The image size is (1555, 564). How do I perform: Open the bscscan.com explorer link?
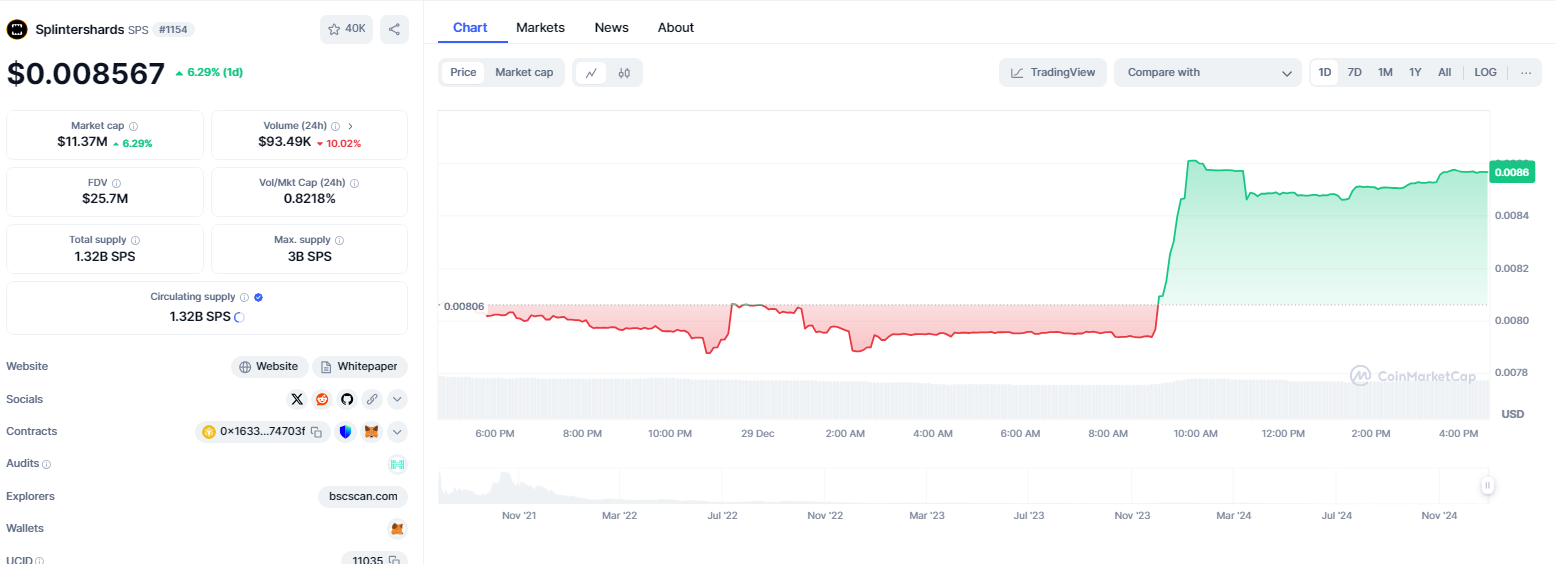point(363,496)
